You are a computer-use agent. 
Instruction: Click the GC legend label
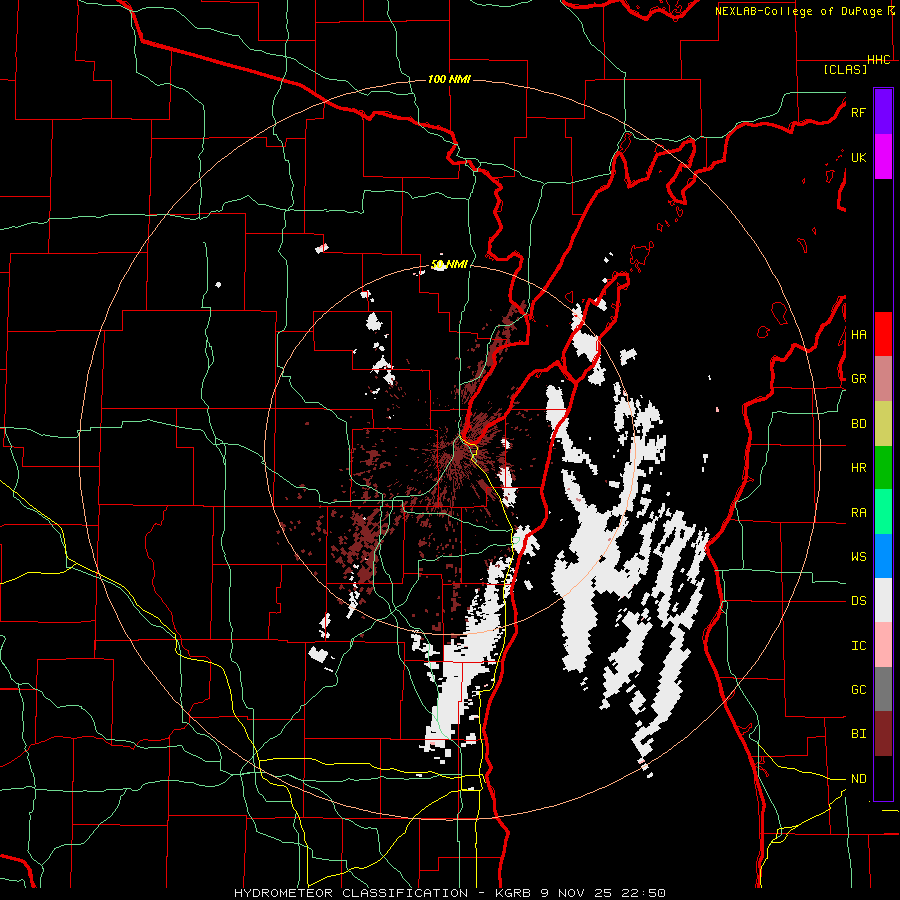(x=858, y=690)
